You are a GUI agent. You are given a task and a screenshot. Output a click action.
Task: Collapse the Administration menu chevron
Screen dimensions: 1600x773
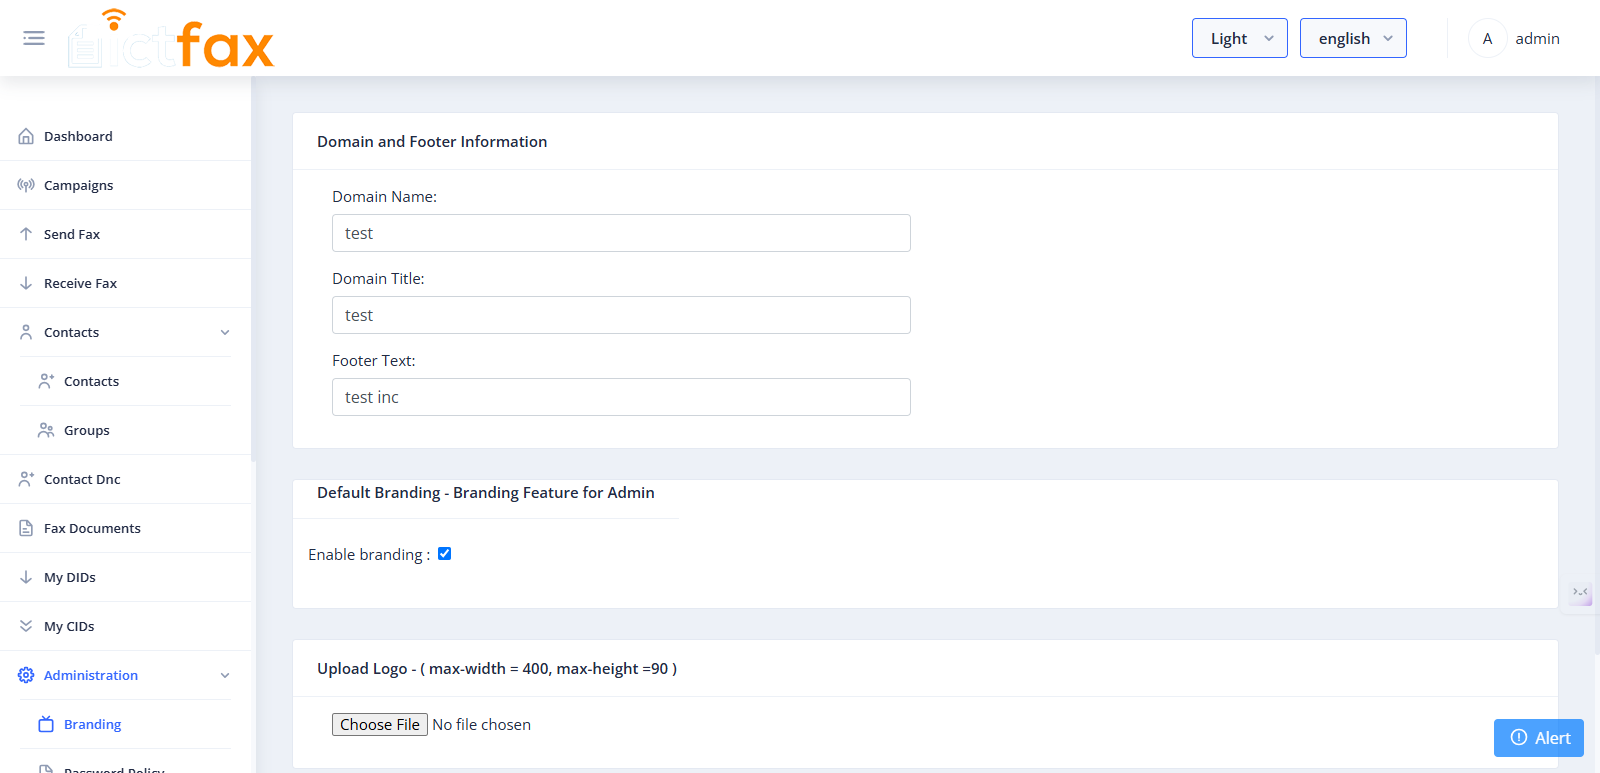[x=225, y=675]
